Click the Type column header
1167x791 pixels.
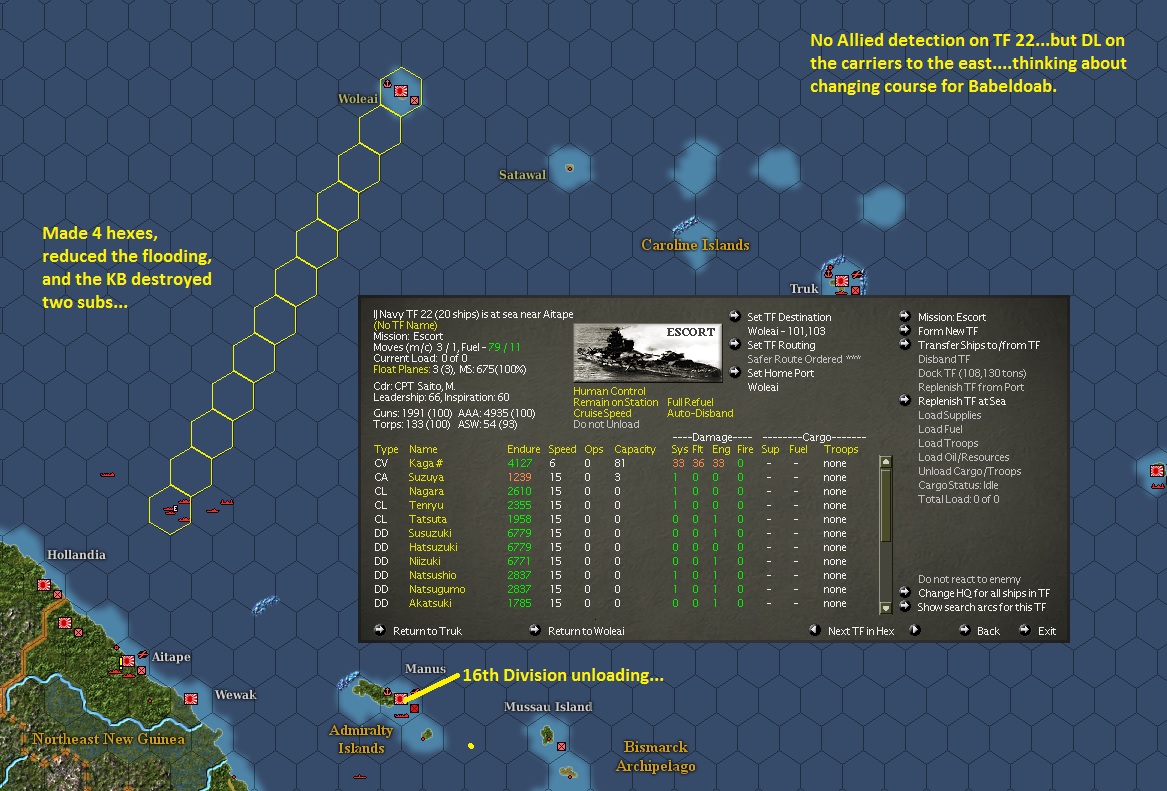[386, 449]
